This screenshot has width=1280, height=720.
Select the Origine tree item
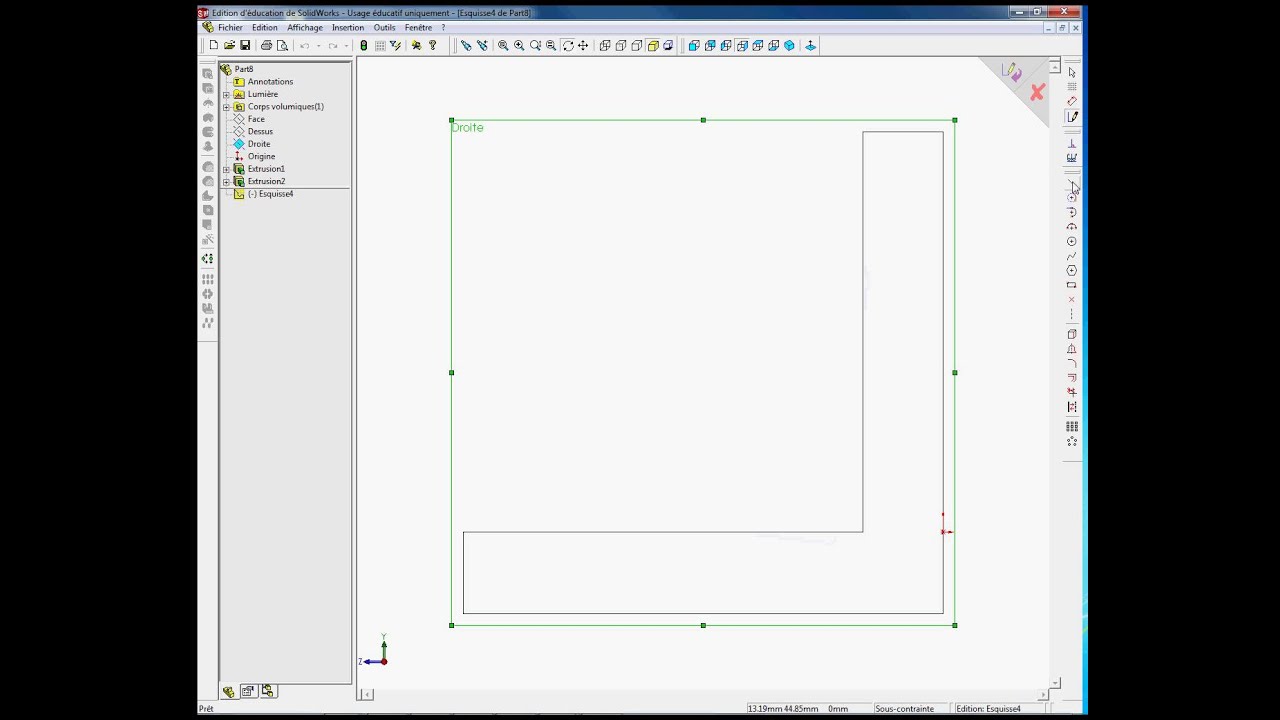[x=261, y=156]
